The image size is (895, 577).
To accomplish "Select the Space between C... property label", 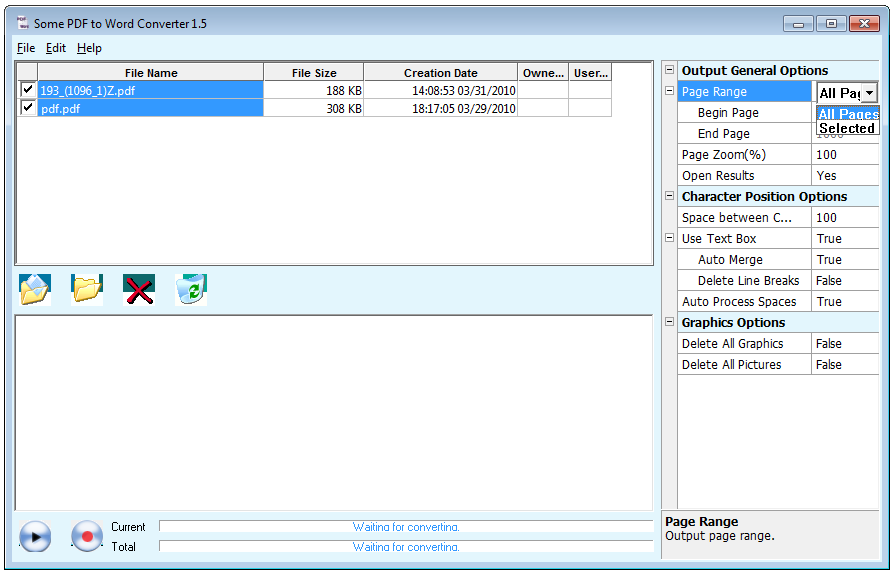I will [x=744, y=217].
